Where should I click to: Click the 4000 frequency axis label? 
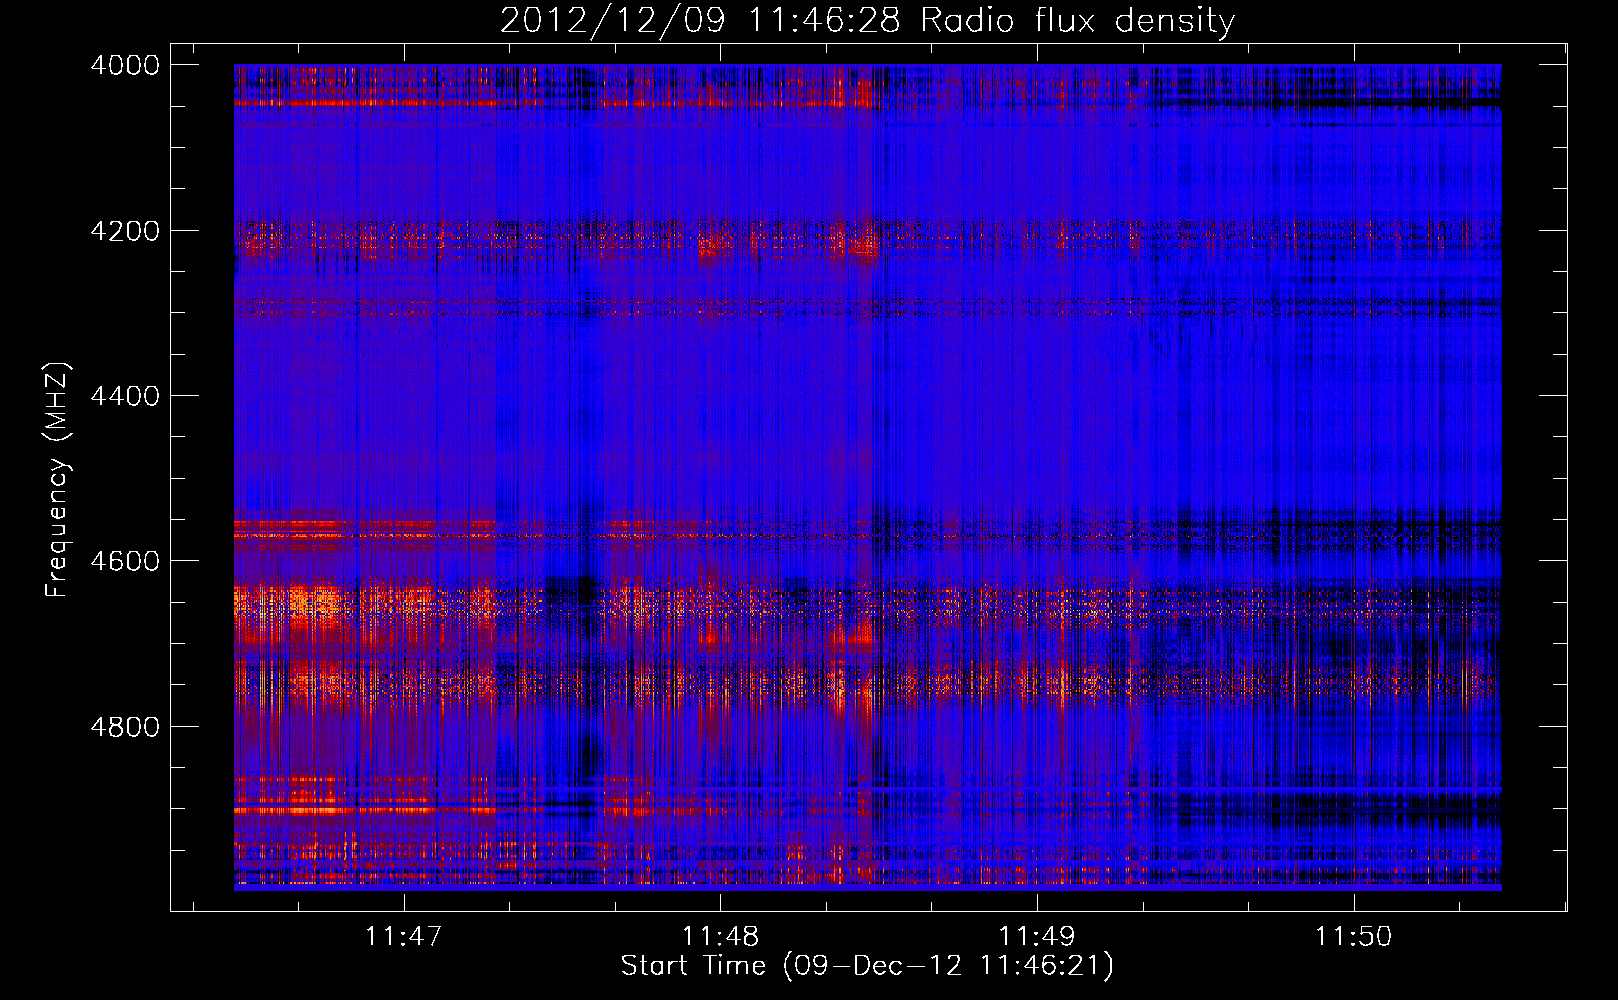pos(124,65)
